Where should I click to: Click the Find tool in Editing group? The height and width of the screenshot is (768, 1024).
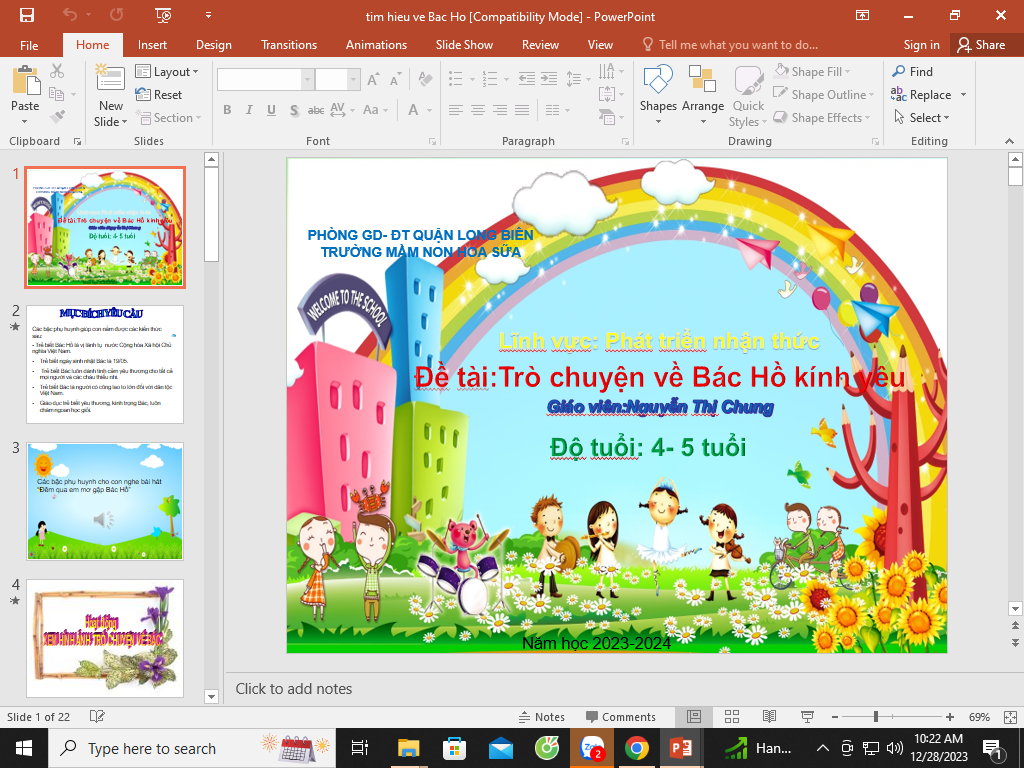click(x=912, y=72)
